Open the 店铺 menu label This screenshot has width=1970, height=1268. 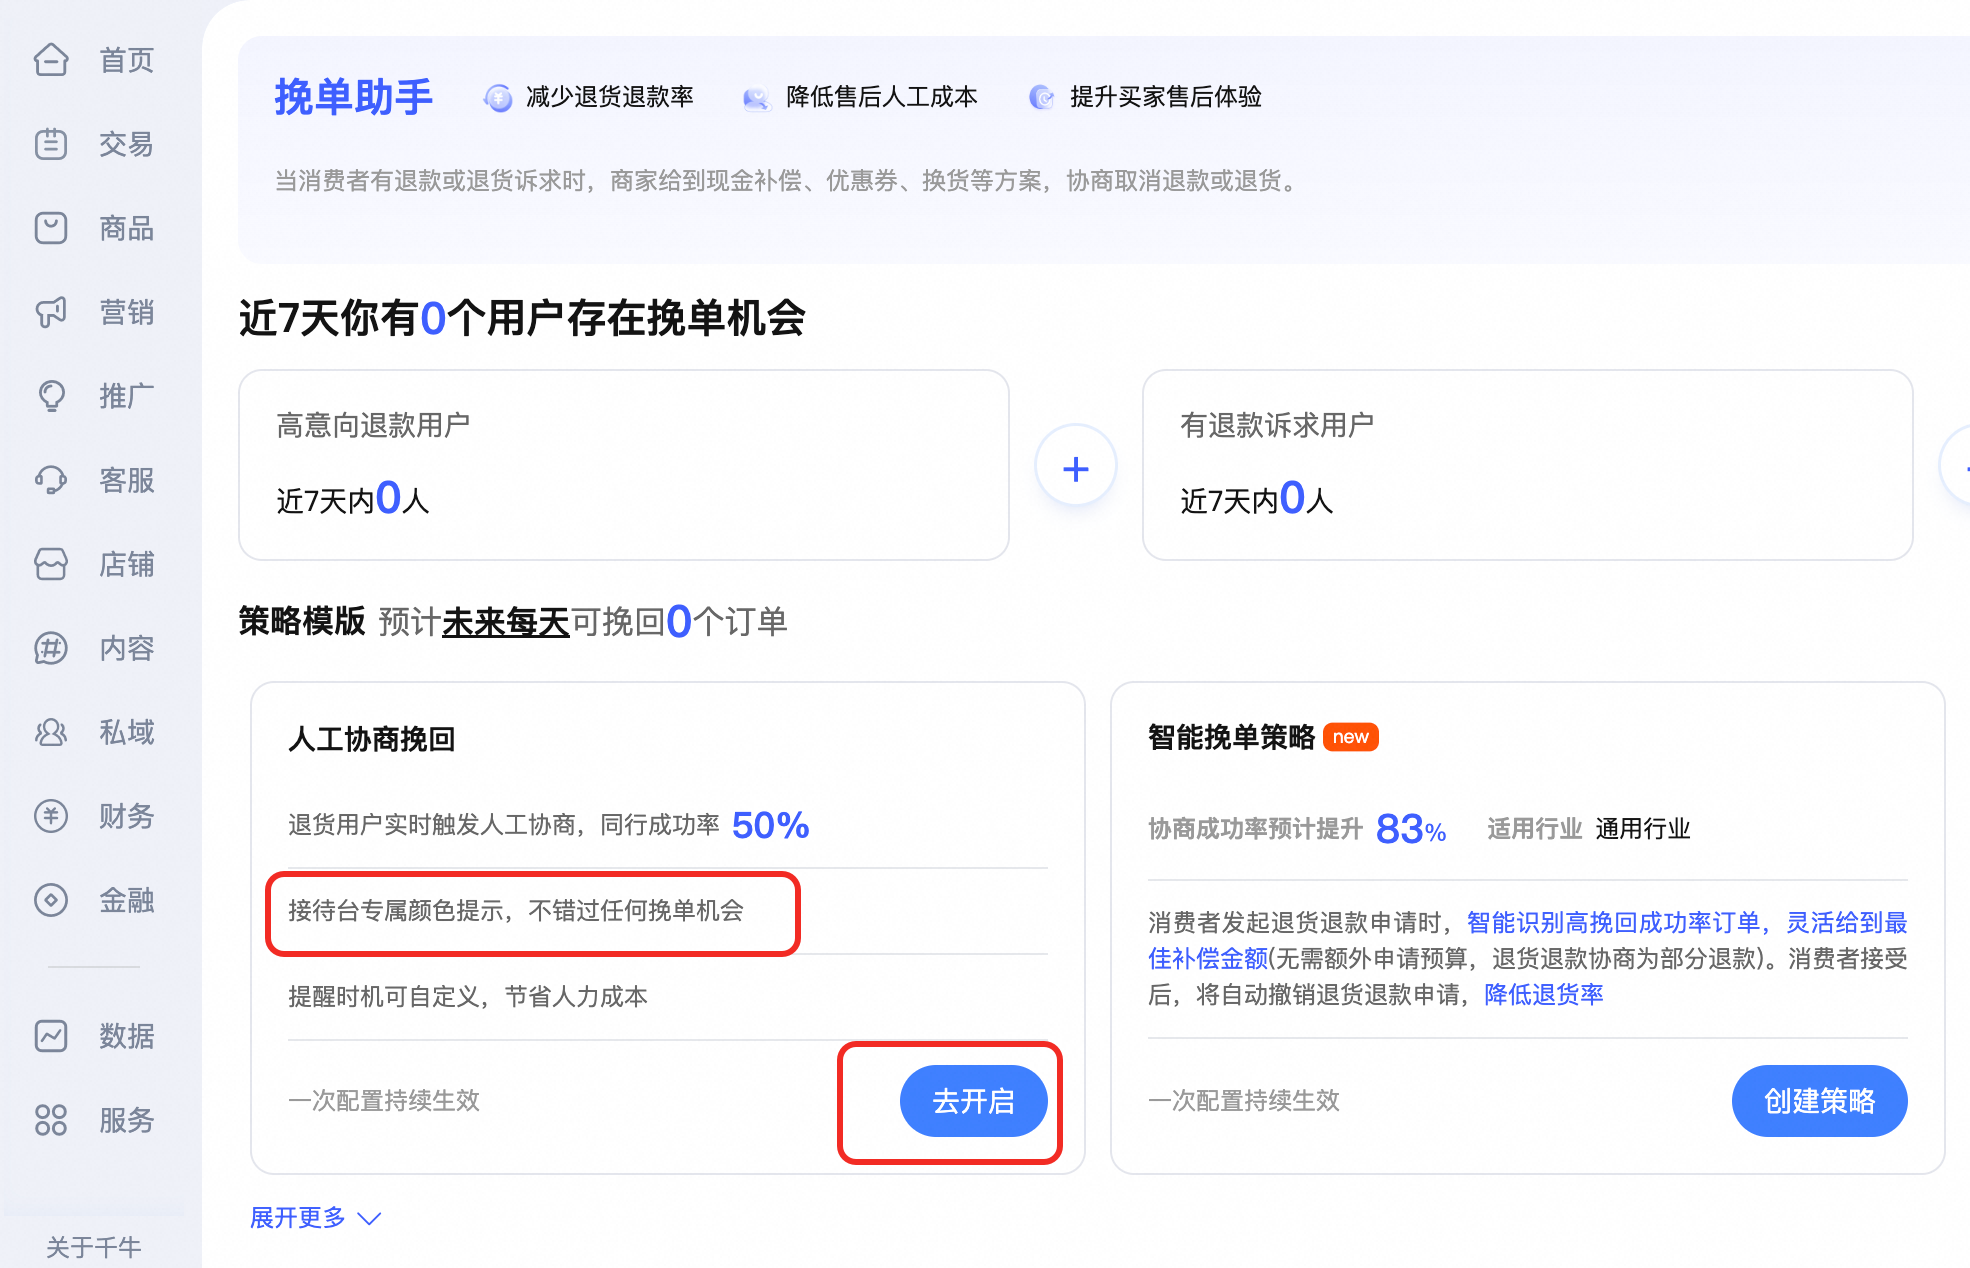point(127,564)
